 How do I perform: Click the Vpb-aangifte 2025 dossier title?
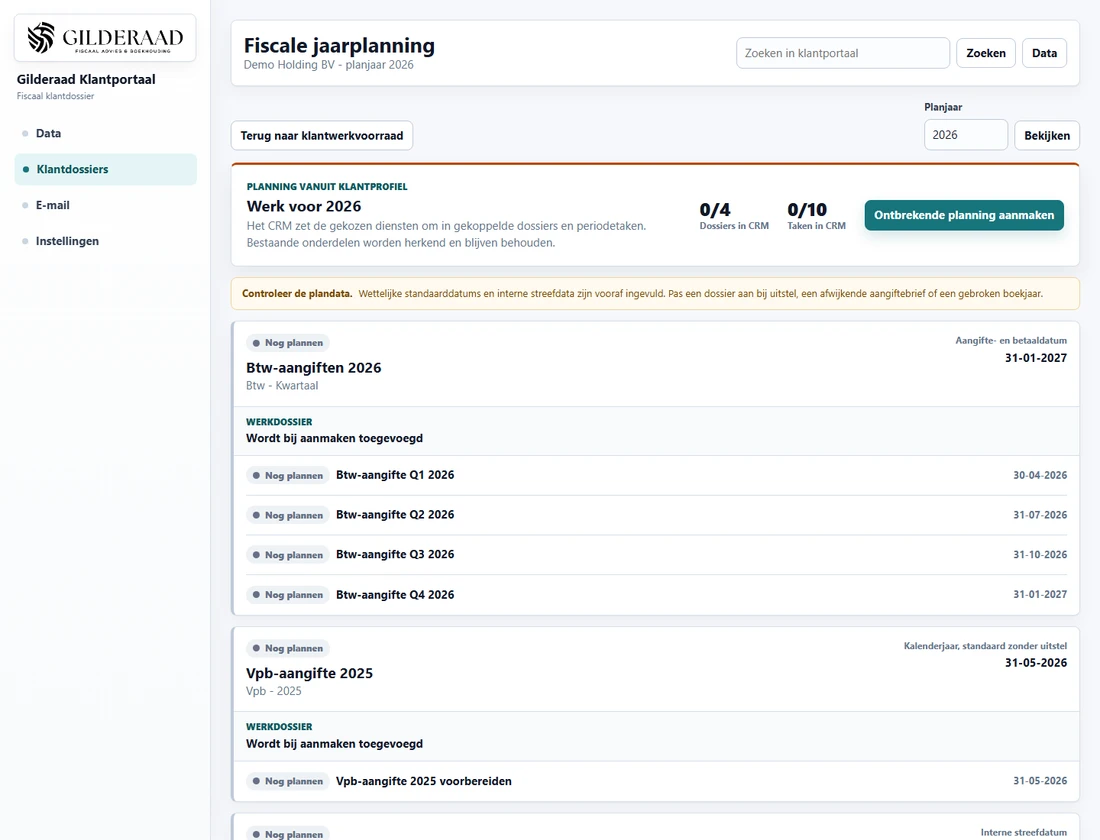pos(309,673)
